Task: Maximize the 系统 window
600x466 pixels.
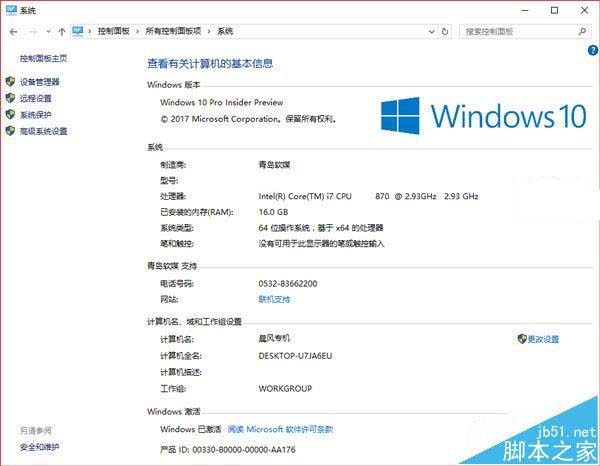Action: (x=554, y=10)
